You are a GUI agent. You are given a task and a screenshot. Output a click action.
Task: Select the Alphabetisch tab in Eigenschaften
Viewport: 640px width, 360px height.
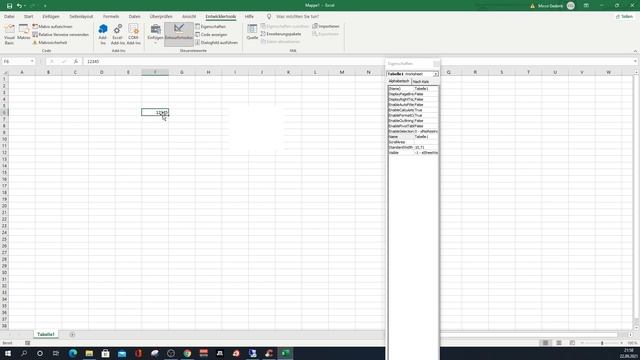pyautogui.click(x=399, y=81)
